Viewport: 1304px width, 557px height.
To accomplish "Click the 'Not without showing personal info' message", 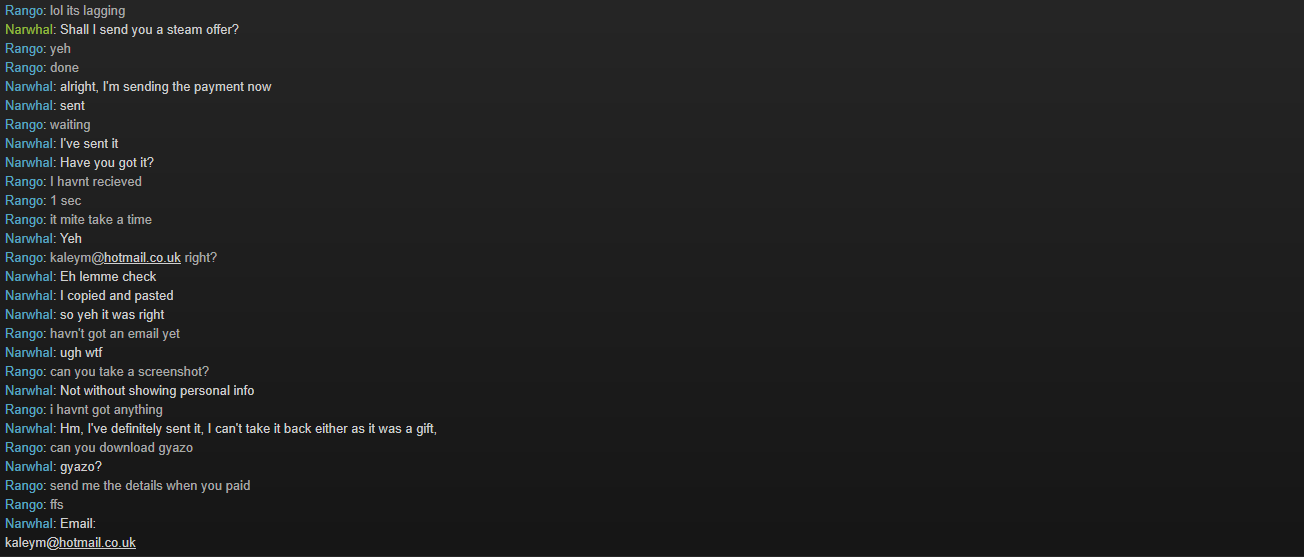I will click(157, 391).
